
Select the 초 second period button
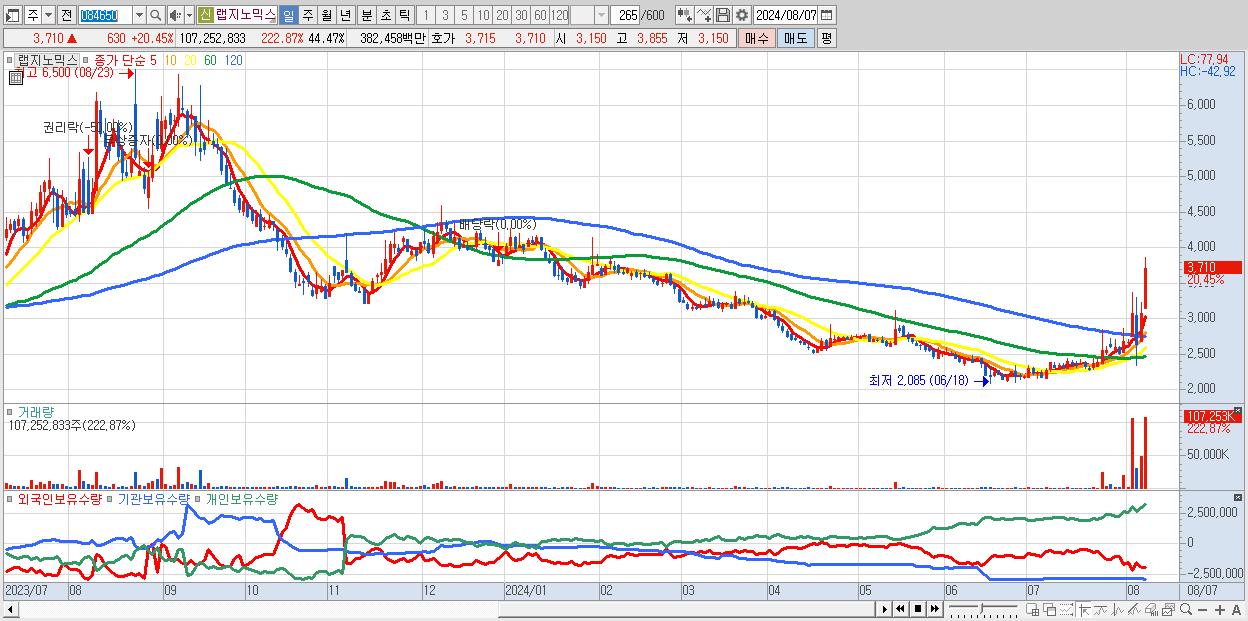[386, 15]
